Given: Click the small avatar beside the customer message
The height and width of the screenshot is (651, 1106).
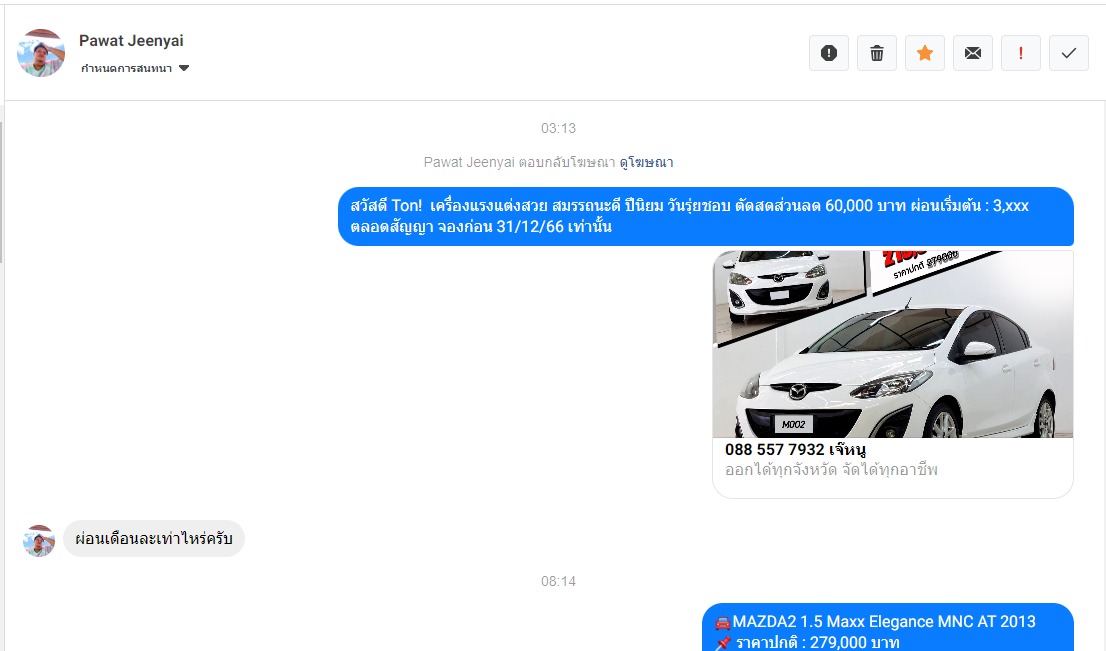Looking at the screenshot, I should pyautogui.click(x=39, y=541).
